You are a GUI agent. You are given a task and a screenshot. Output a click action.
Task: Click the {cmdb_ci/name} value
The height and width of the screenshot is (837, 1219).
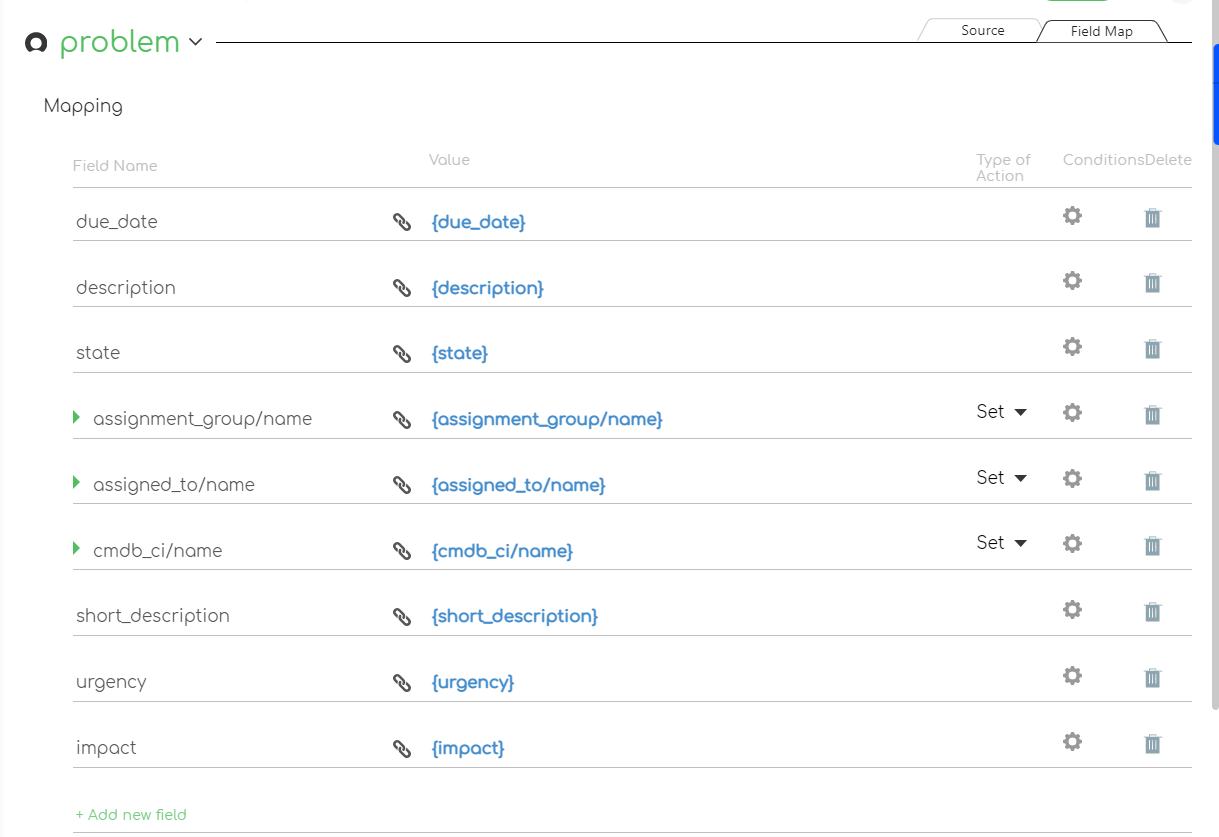[502, 551]
